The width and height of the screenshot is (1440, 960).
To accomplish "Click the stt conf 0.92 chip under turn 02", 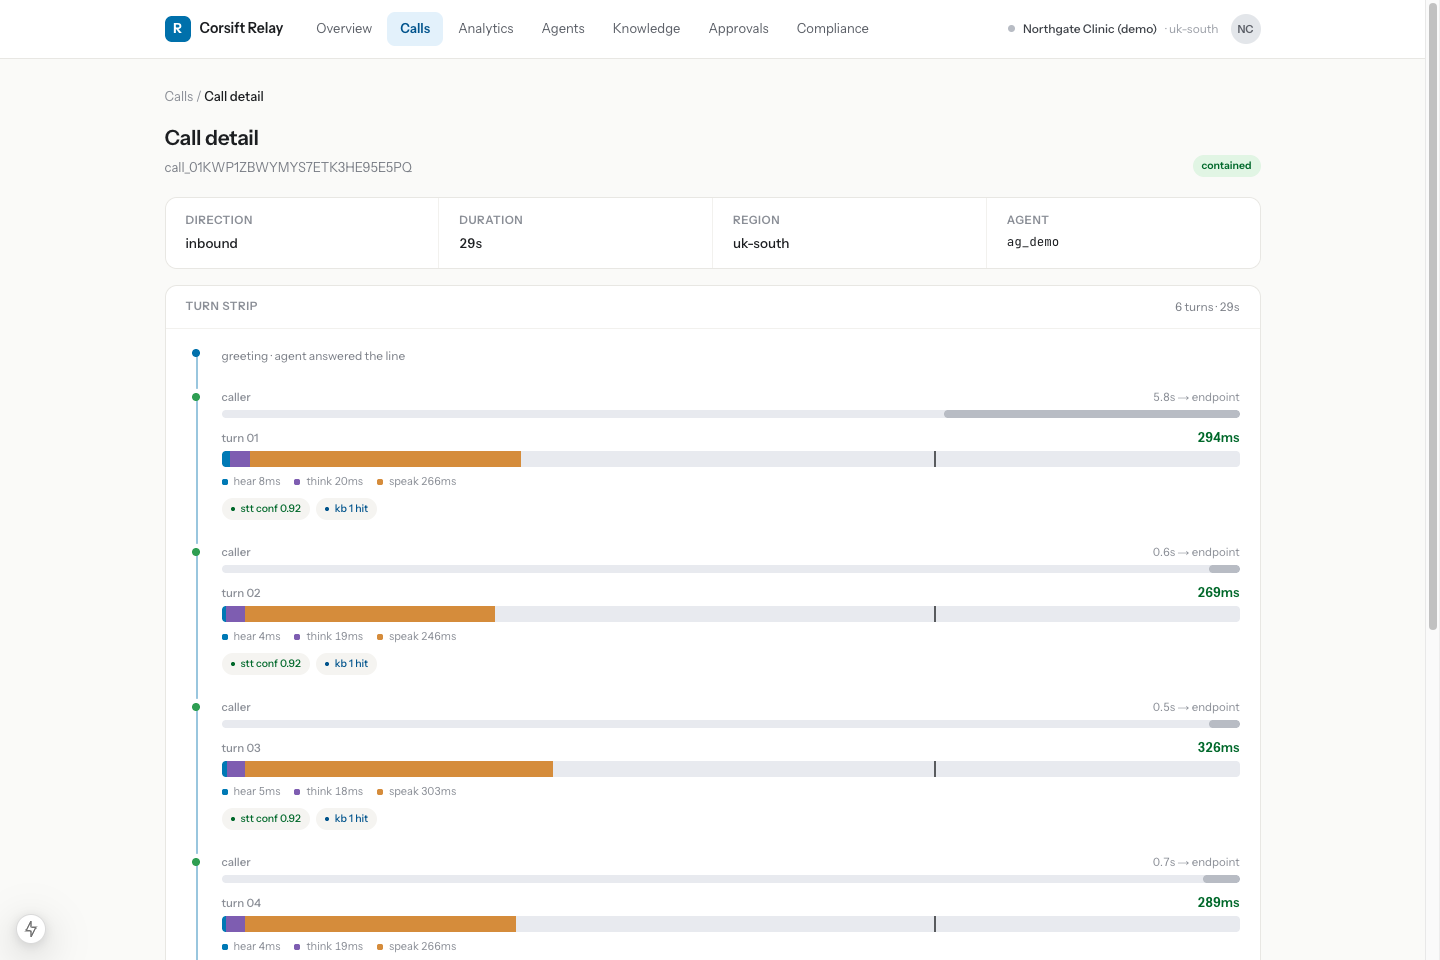I will [x=266, y=664].
